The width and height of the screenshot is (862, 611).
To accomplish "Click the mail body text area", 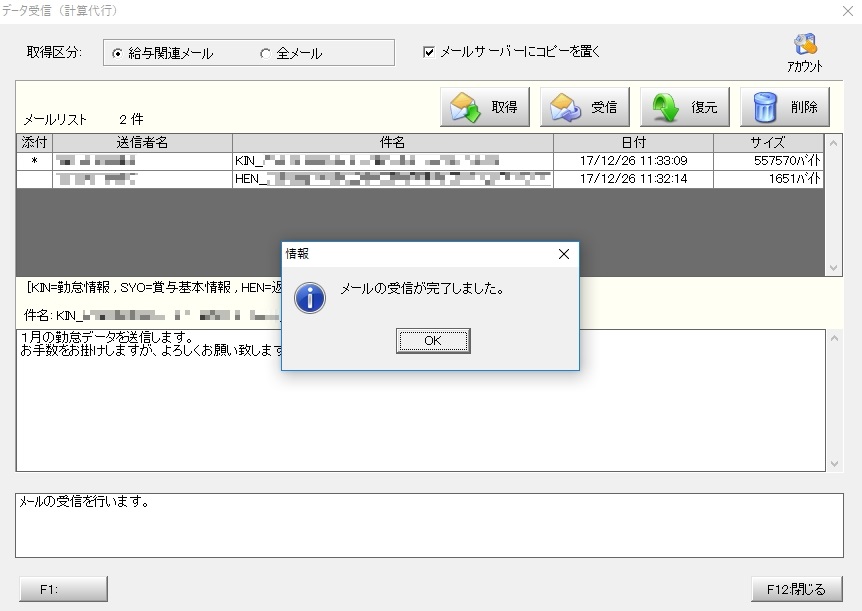I will tap(421, 400).
